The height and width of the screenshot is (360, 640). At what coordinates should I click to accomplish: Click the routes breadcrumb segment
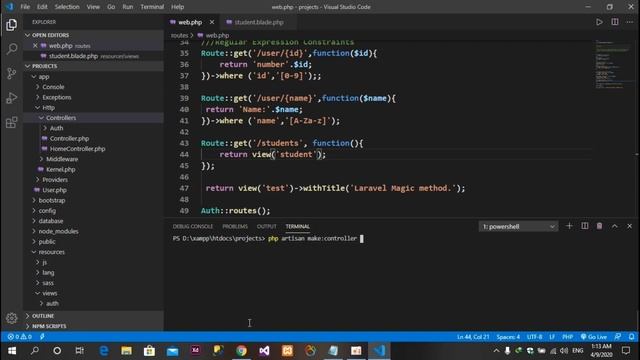[179, 36]
